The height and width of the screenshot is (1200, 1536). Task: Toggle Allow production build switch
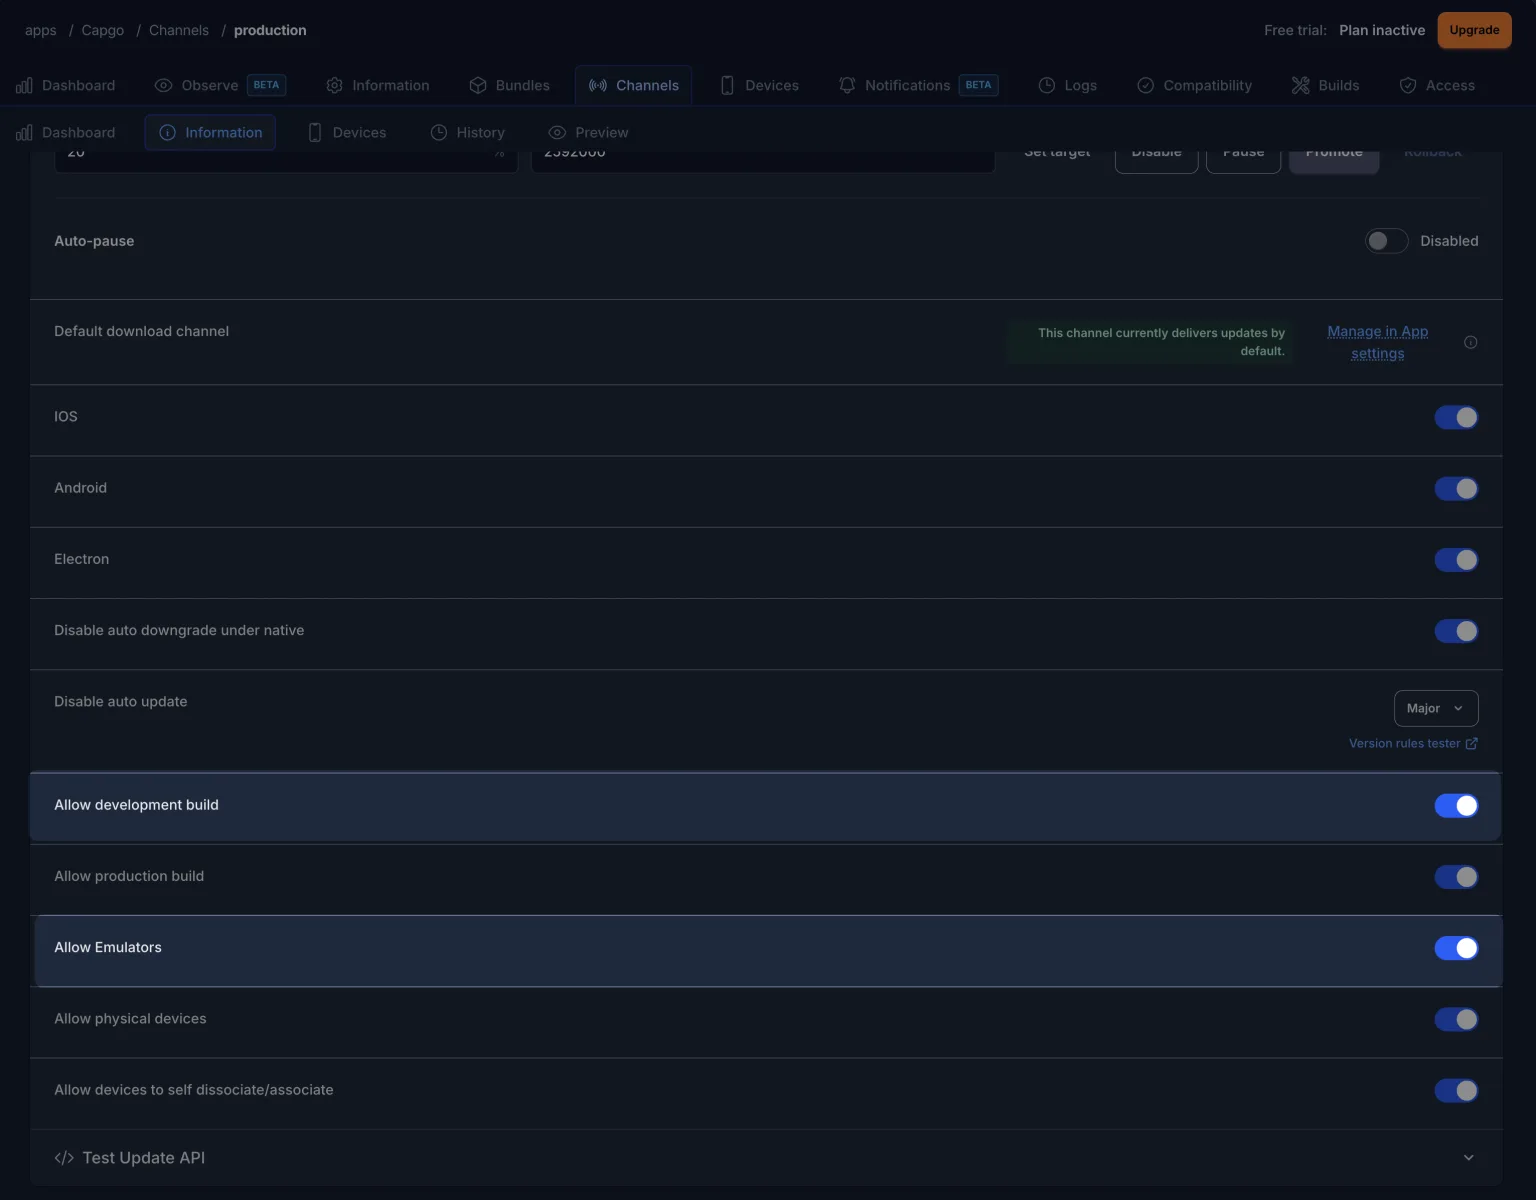coord(1456,877)
